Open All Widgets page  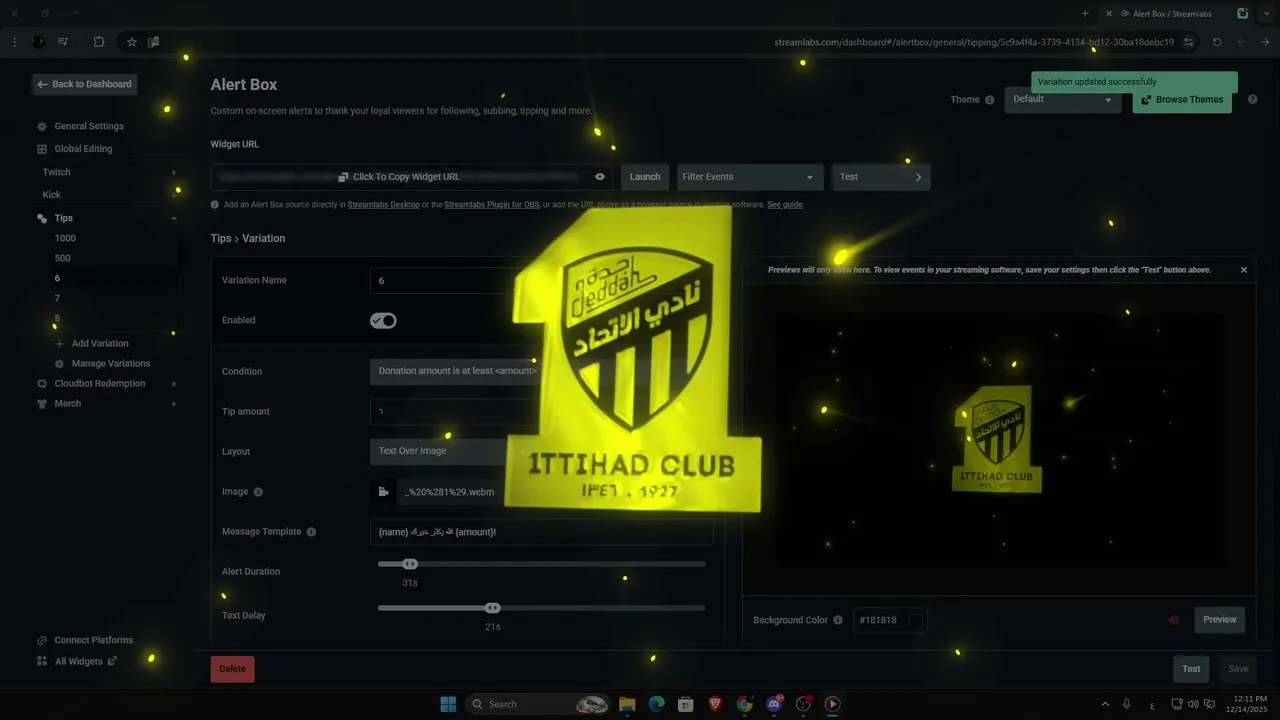pos(79,661)
